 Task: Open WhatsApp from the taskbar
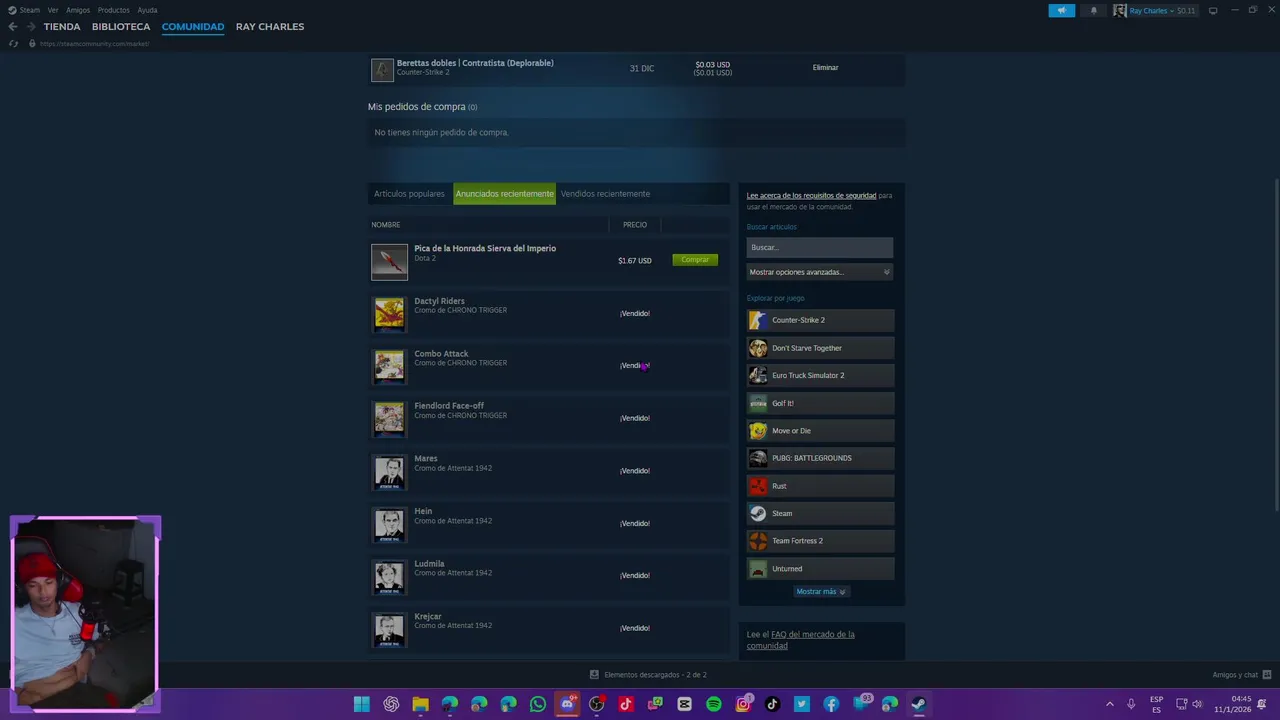[x=538, y=704]
